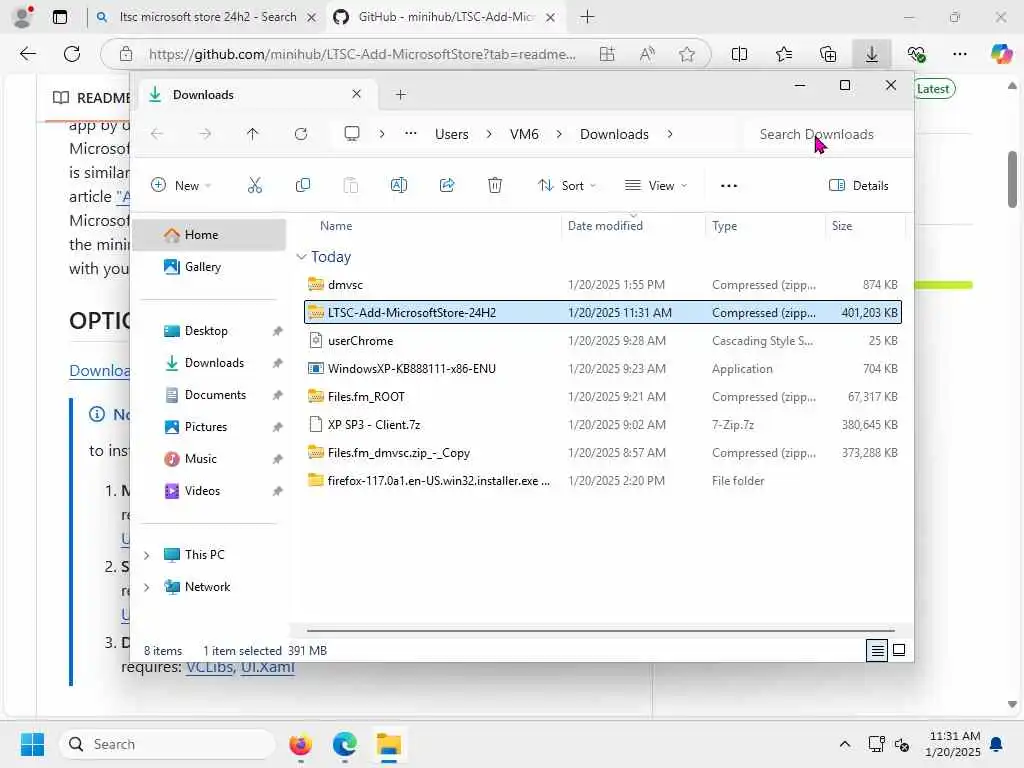
Task: Click breadcrumb chevron after VM6
Action: [559, 134]
